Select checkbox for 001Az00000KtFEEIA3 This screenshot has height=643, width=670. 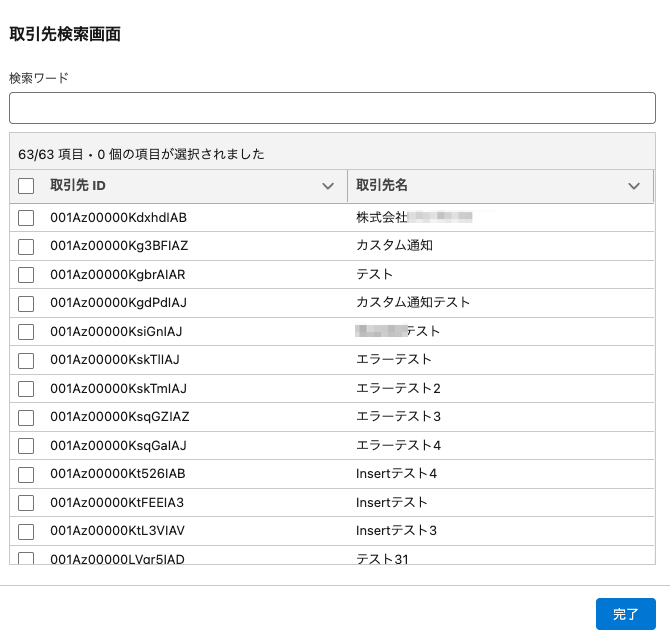click(26, 503)
